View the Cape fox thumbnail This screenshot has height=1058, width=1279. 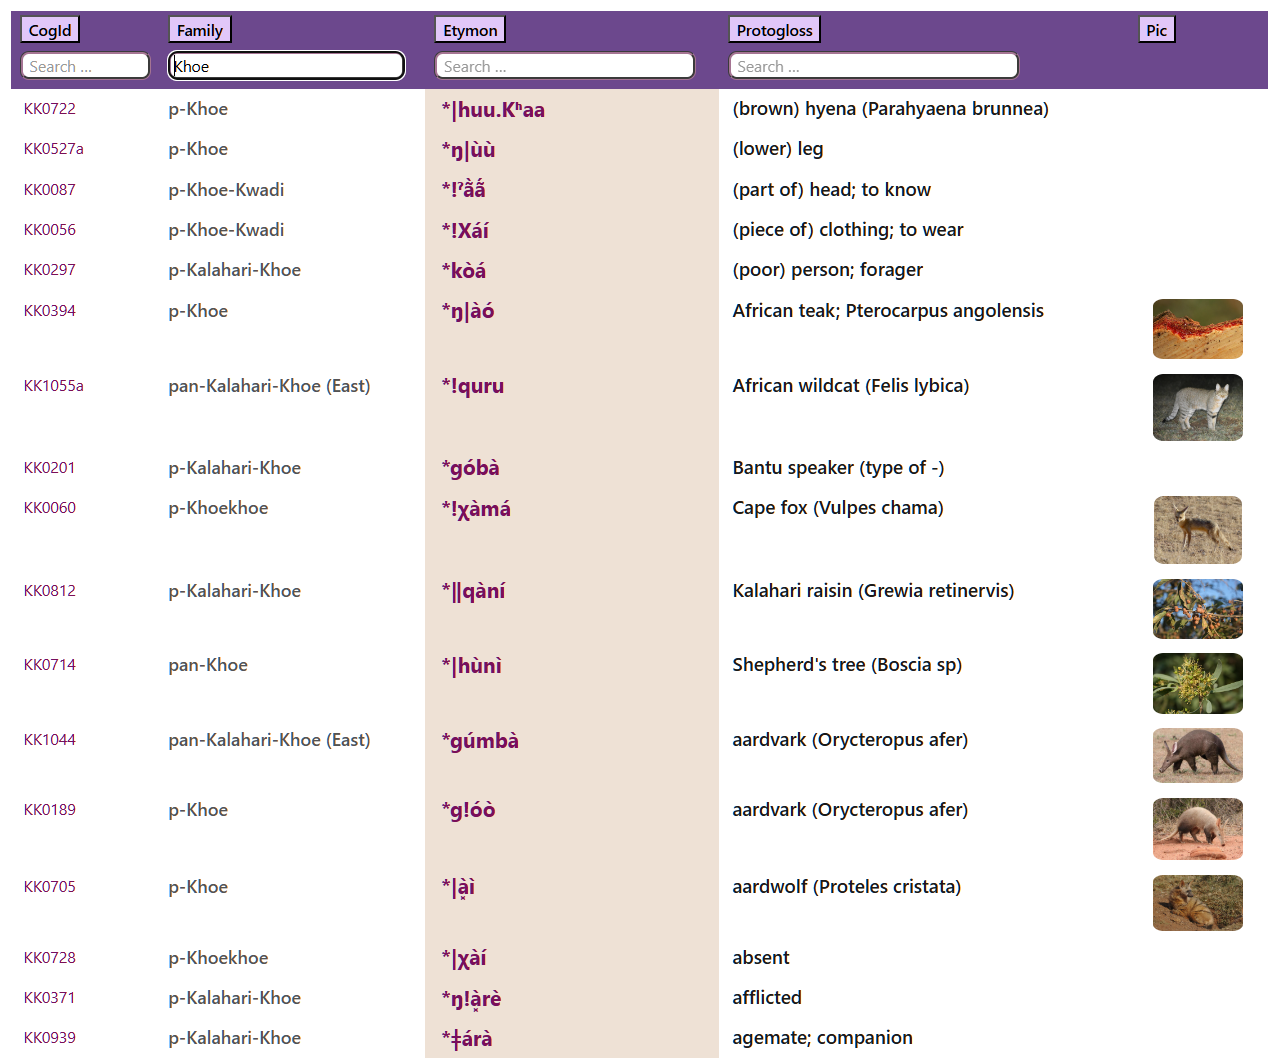click(x=1197, y=530)
